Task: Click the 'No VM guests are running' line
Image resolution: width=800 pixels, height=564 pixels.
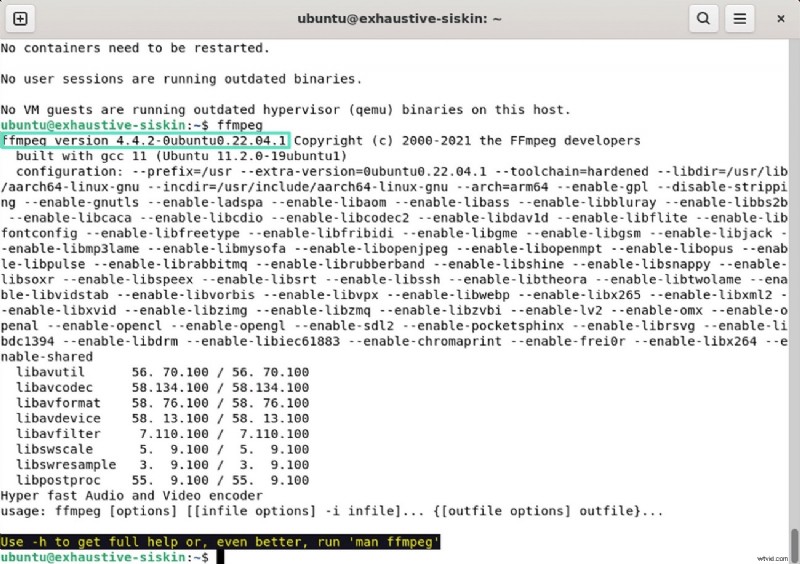Action: pyautogui.click(x=285, y=110)
